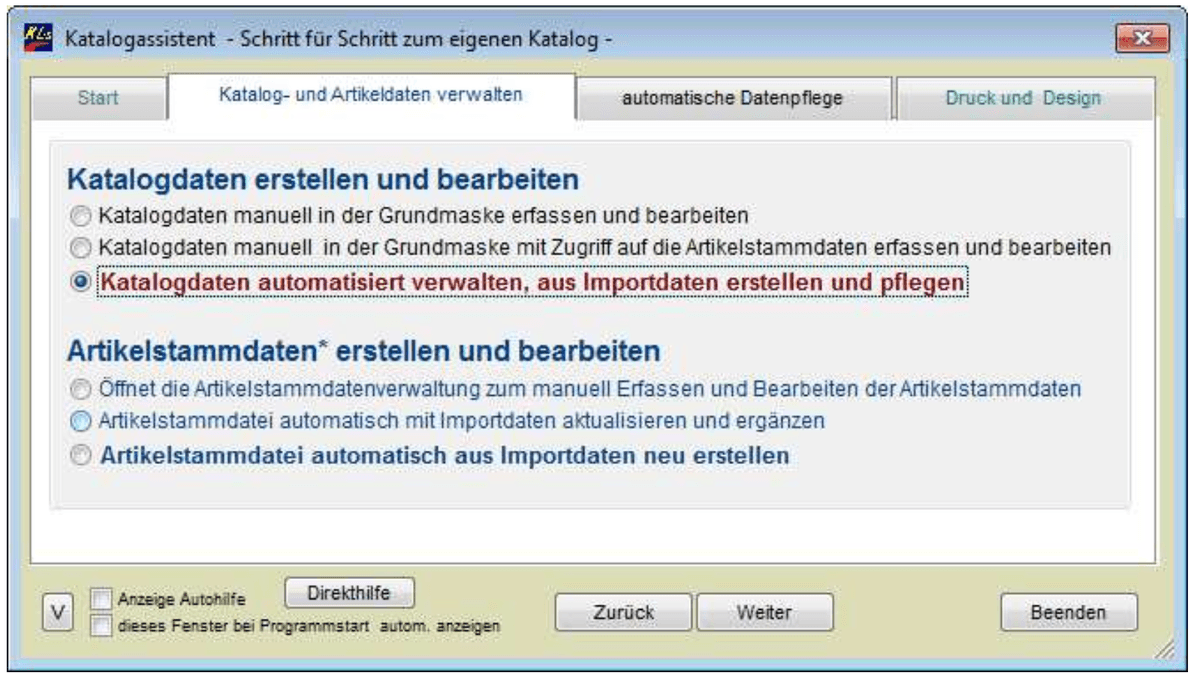Click the Katalogdaten erstellen und bearbeiten heading
The image size is (1200, 685).
pos(323,181)
